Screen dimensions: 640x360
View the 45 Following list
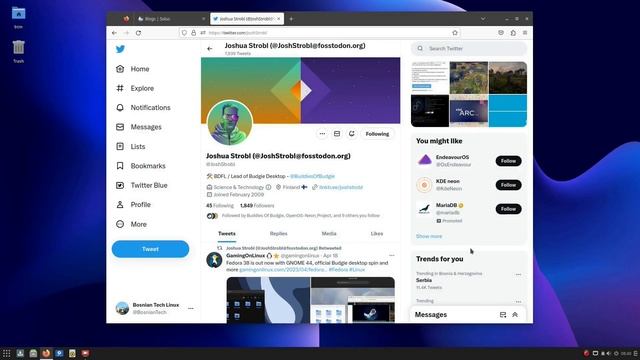(220, 206)
